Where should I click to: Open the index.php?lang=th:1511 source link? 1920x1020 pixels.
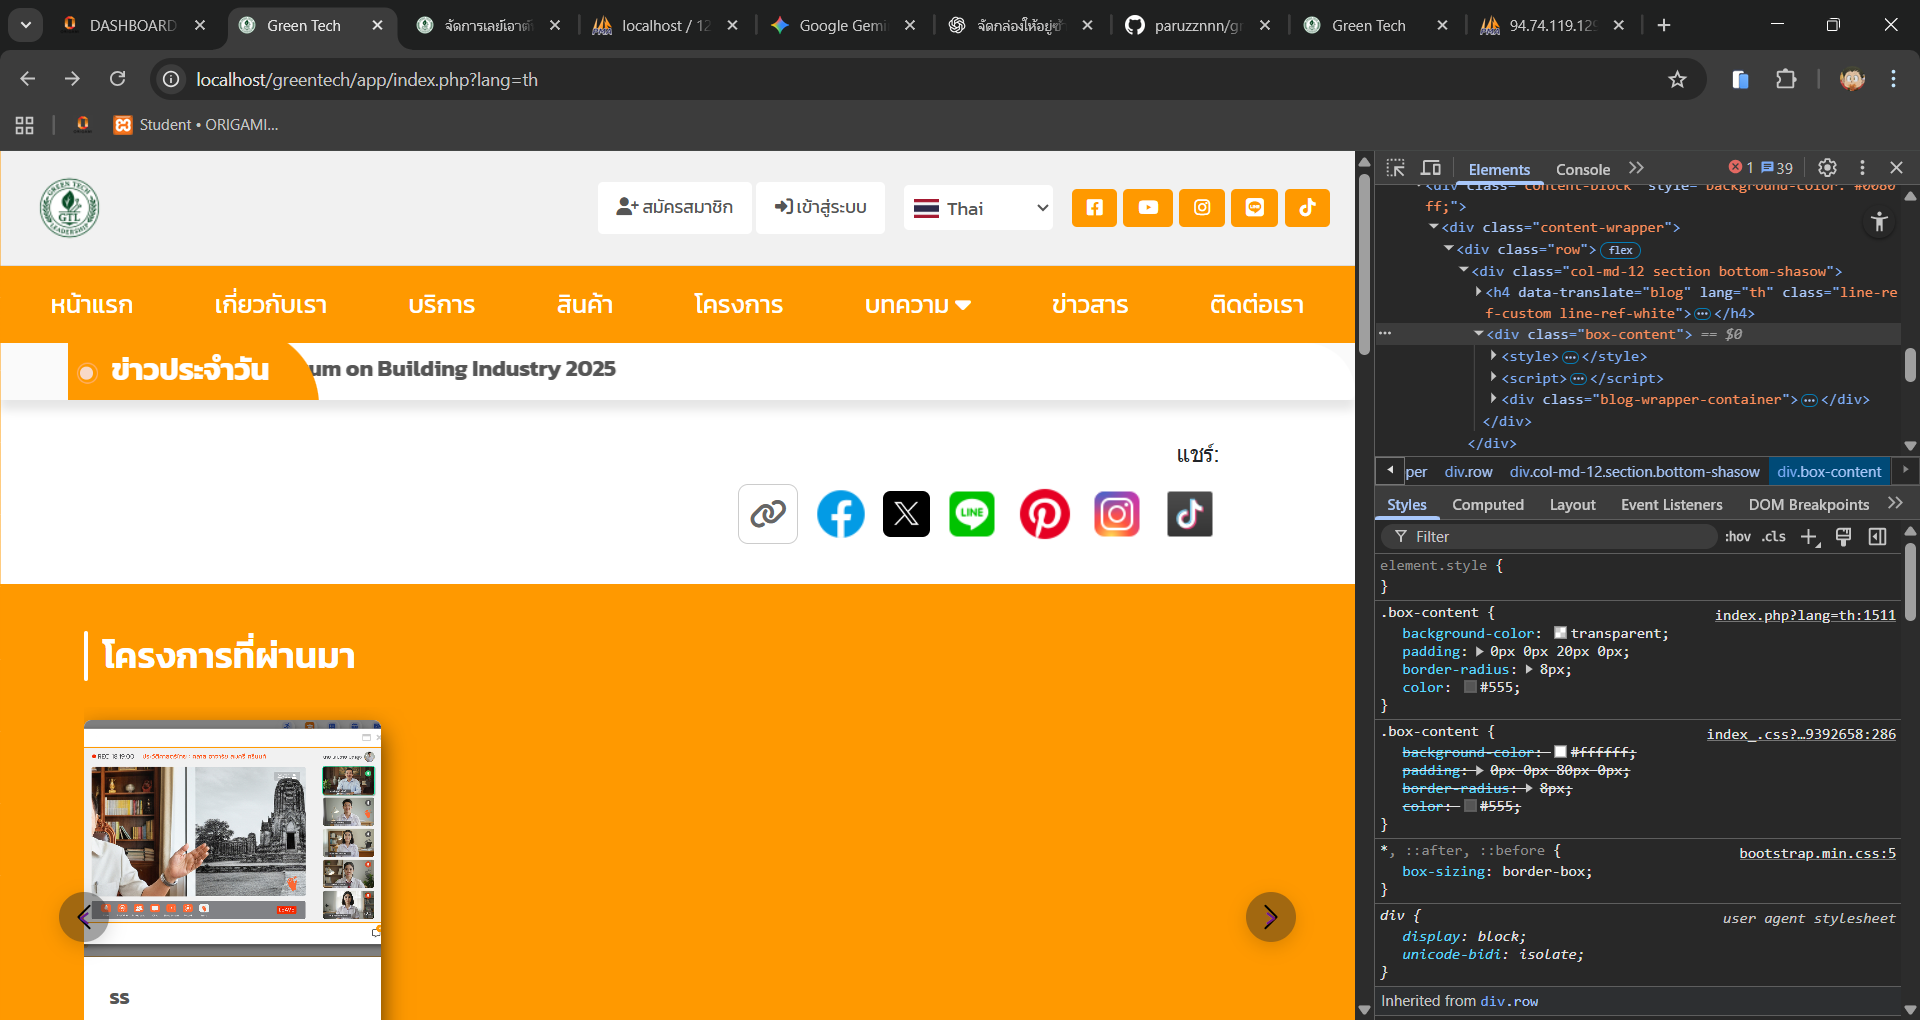tap(1804, 615)
